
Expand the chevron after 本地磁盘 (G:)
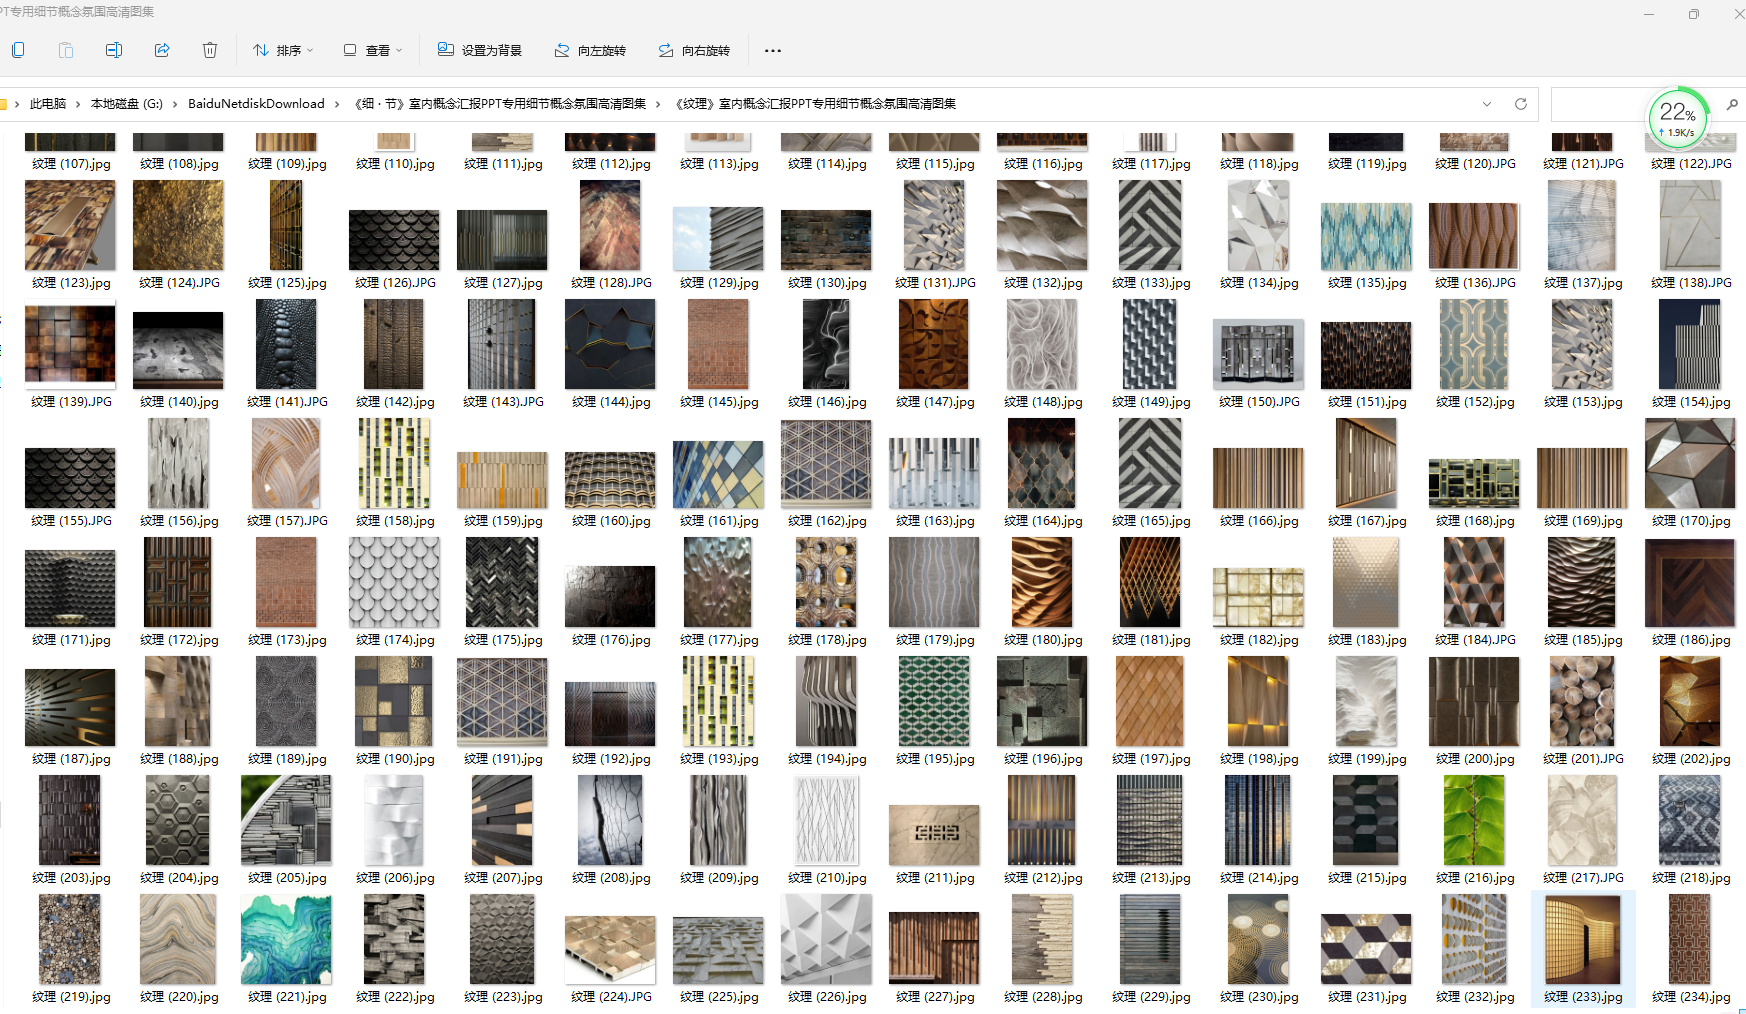(175, 104)
